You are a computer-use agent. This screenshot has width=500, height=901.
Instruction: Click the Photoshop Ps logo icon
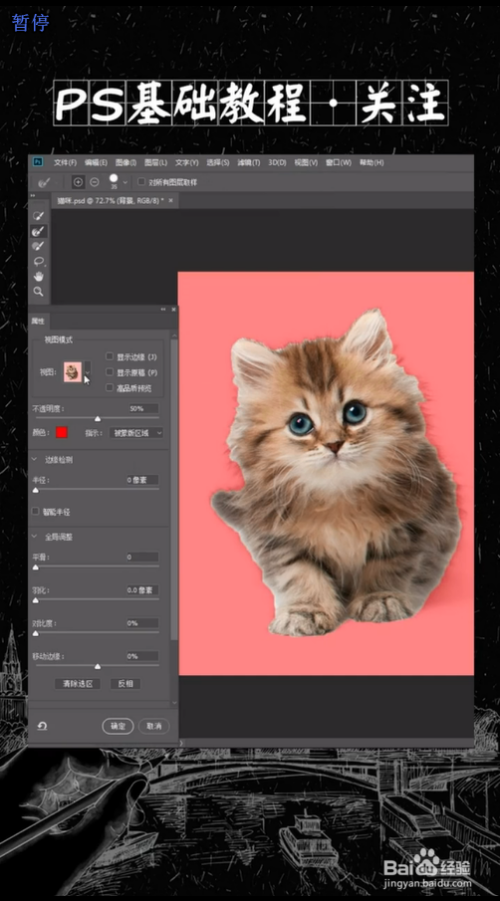tap(38, 163)
